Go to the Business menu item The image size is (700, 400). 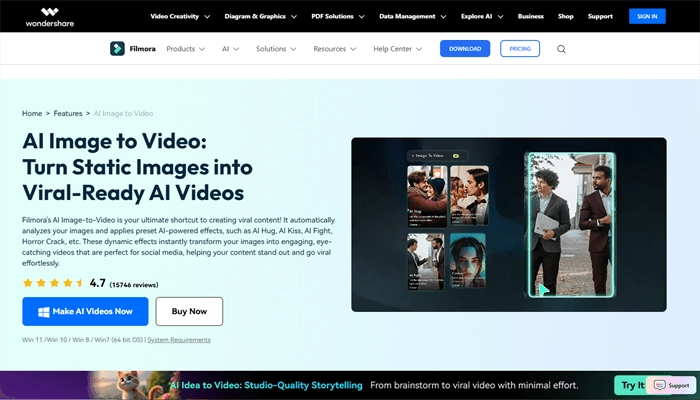tap(530, 17)
